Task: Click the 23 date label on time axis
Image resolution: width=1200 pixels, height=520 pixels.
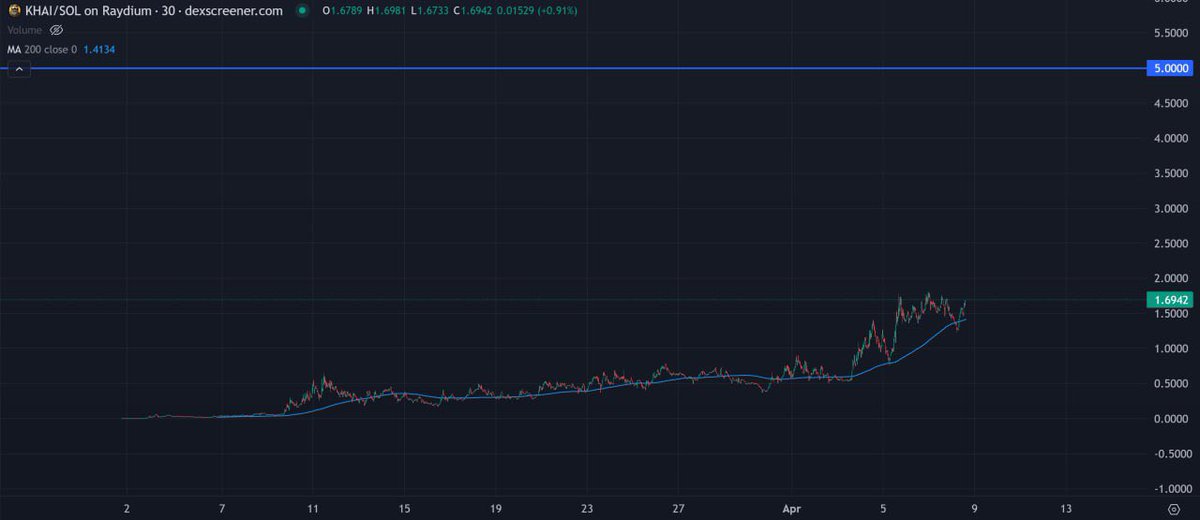Action: (x=587, y=508)
